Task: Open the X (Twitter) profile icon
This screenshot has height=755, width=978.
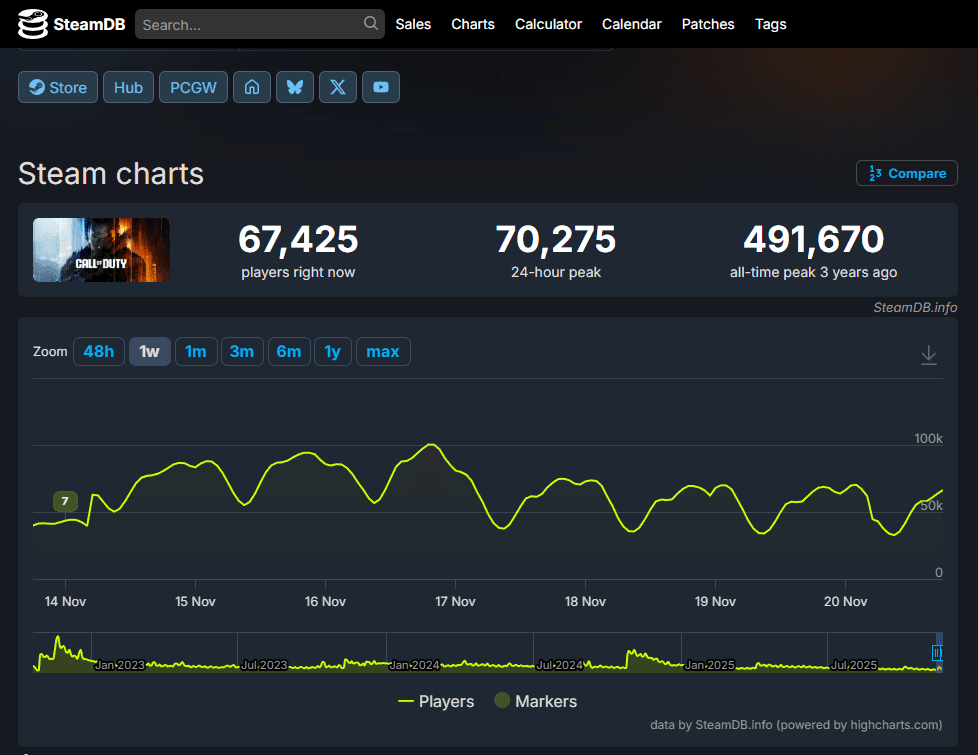Action: (338, 87)
